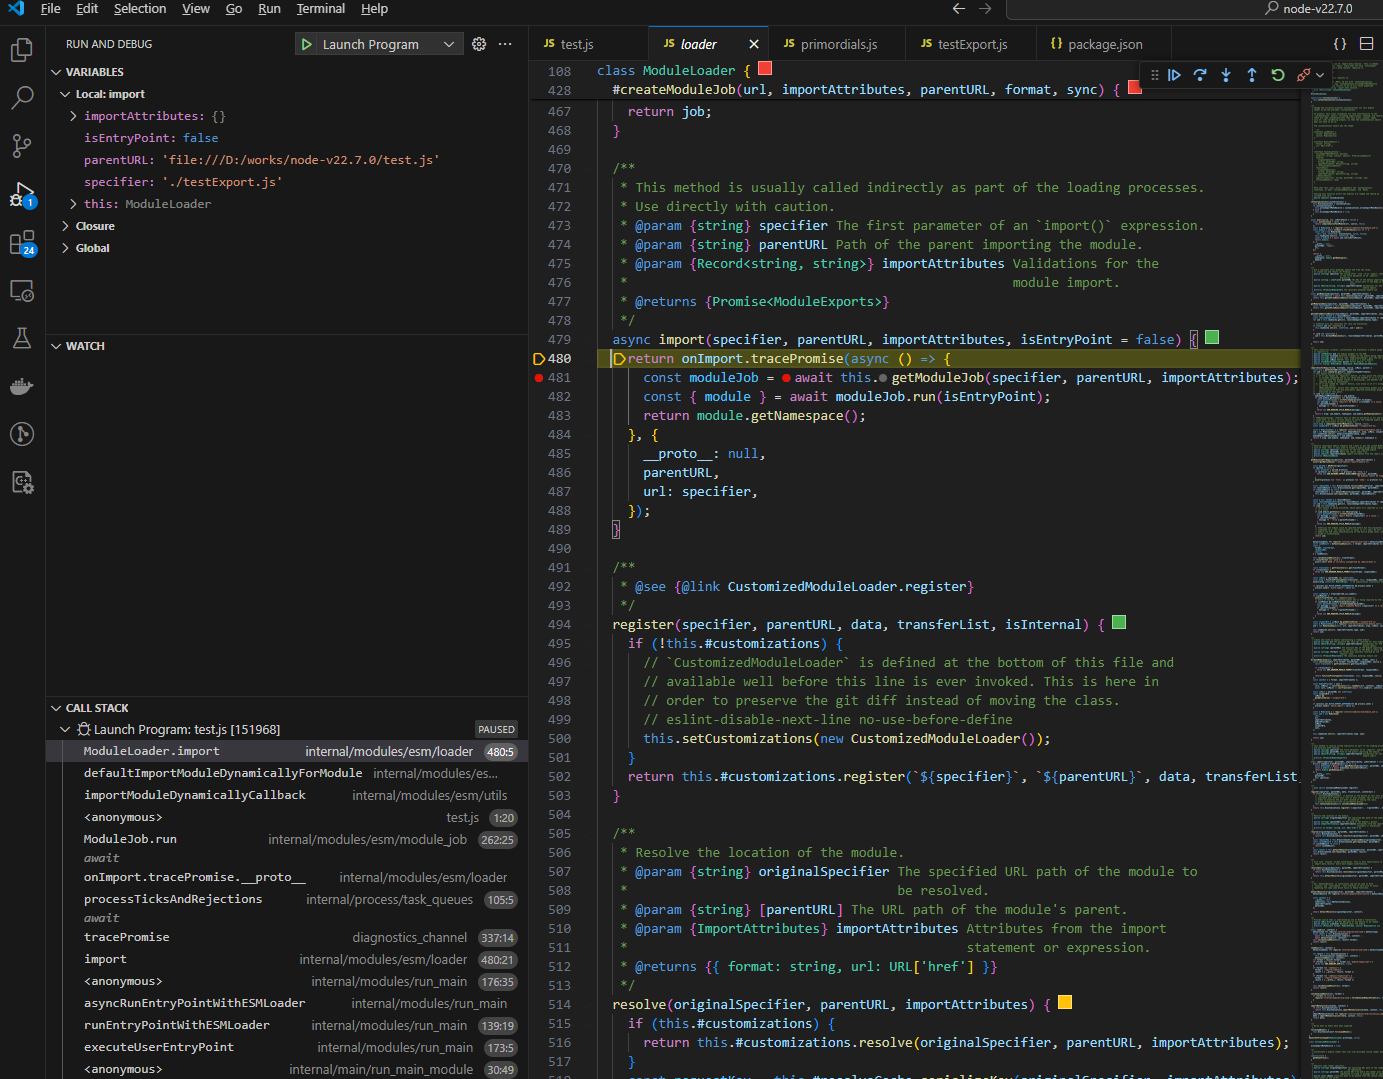
Task: Open the Terminal menu
Action: 320,9
